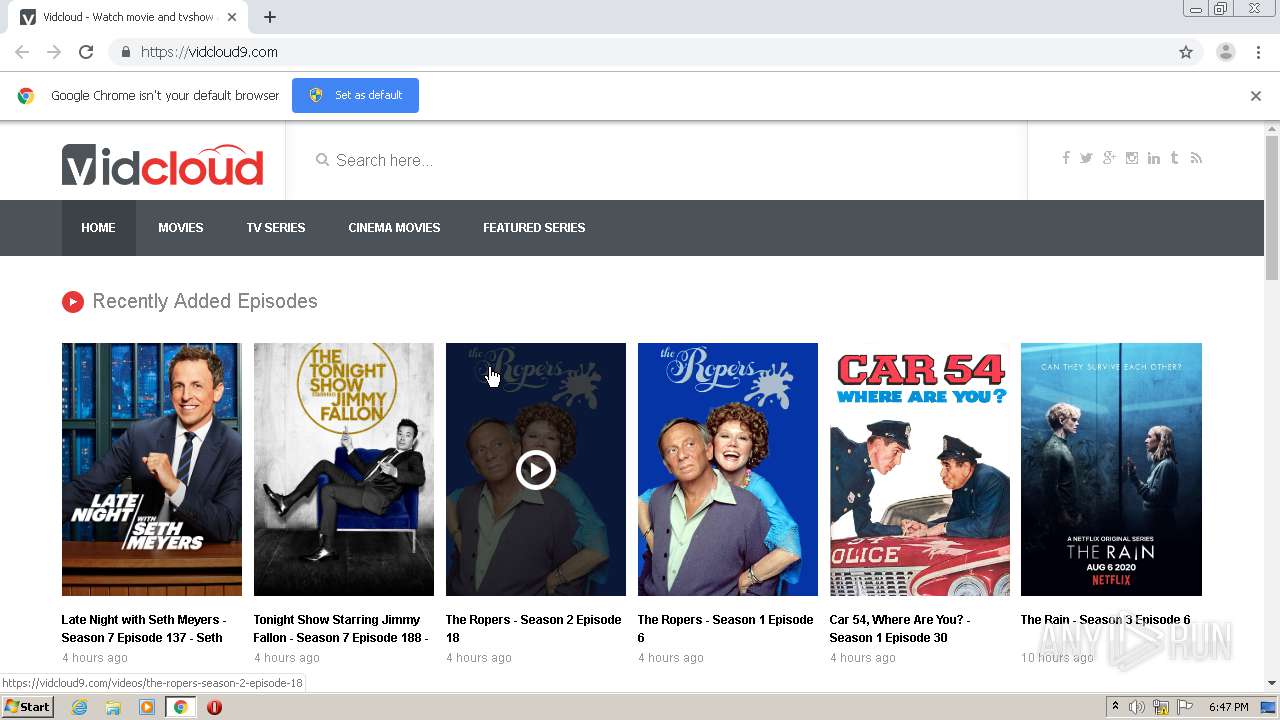Image resolution: width=1280 pixels, height=720 pixels.
Task: Select the Vidcloud browser tab
Action: click(x=130, y=17)
